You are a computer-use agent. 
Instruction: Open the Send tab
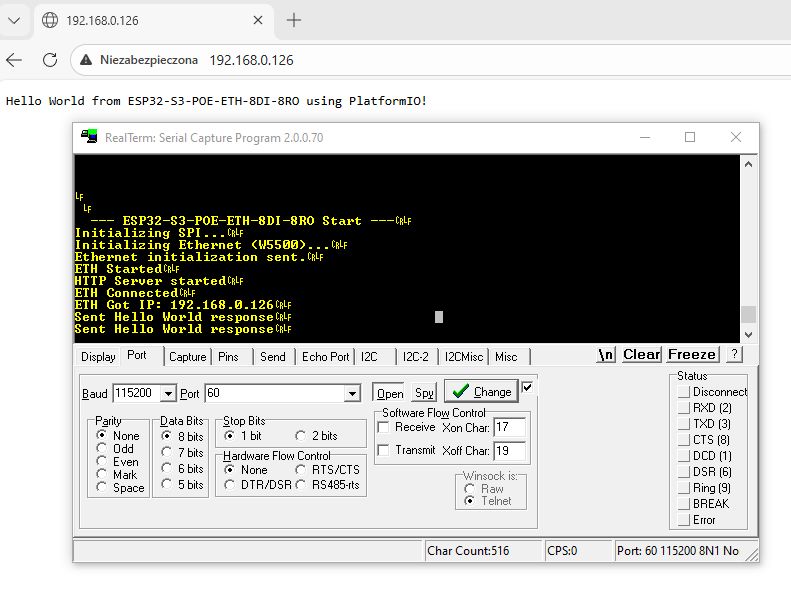click(272, 357)
